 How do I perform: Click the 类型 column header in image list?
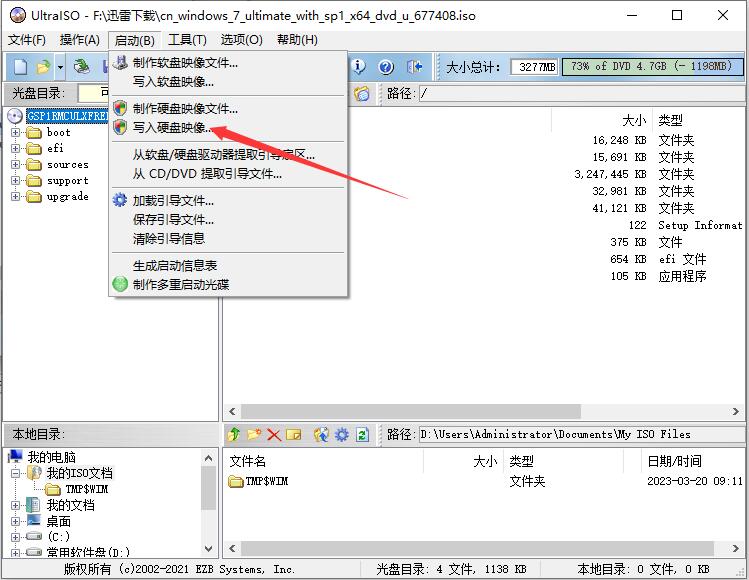pos(670,120)
